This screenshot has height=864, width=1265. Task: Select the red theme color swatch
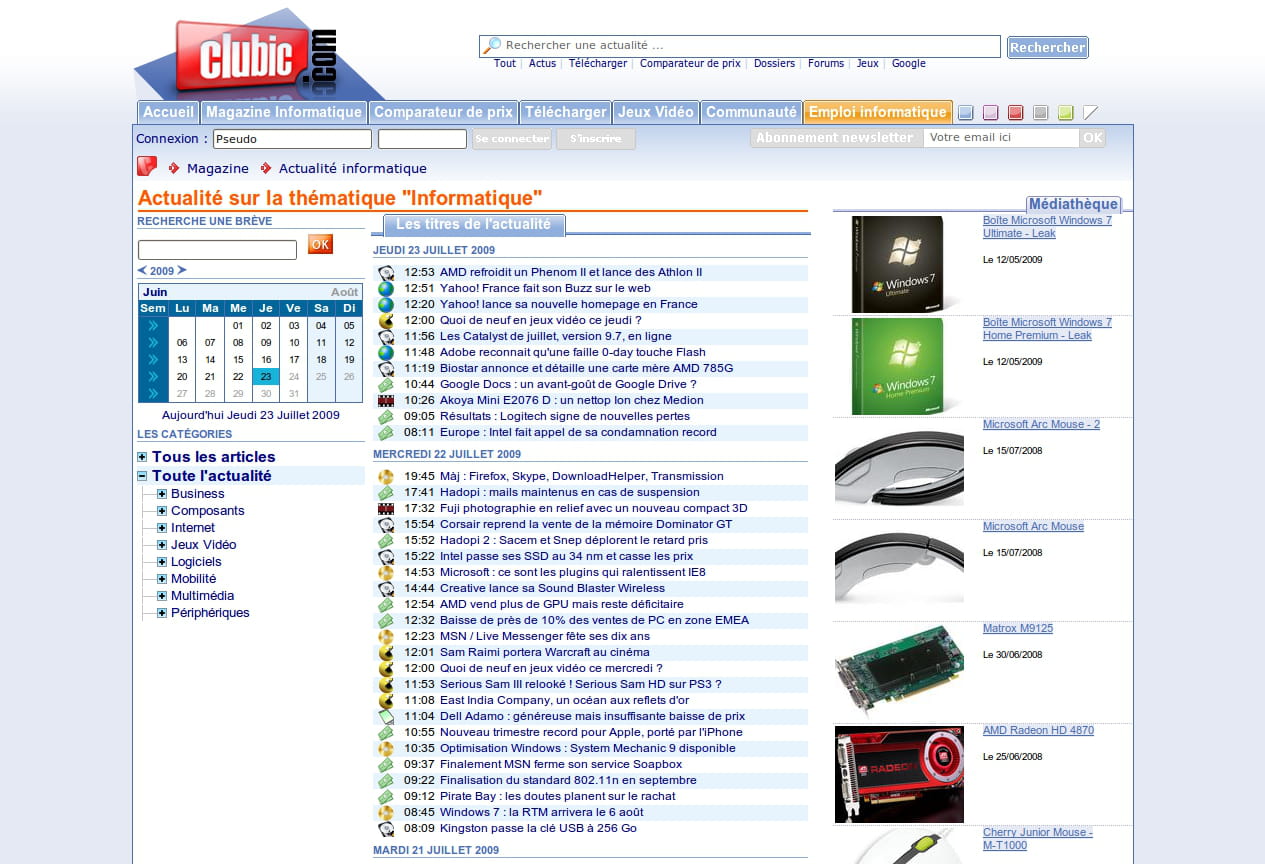1016,112
